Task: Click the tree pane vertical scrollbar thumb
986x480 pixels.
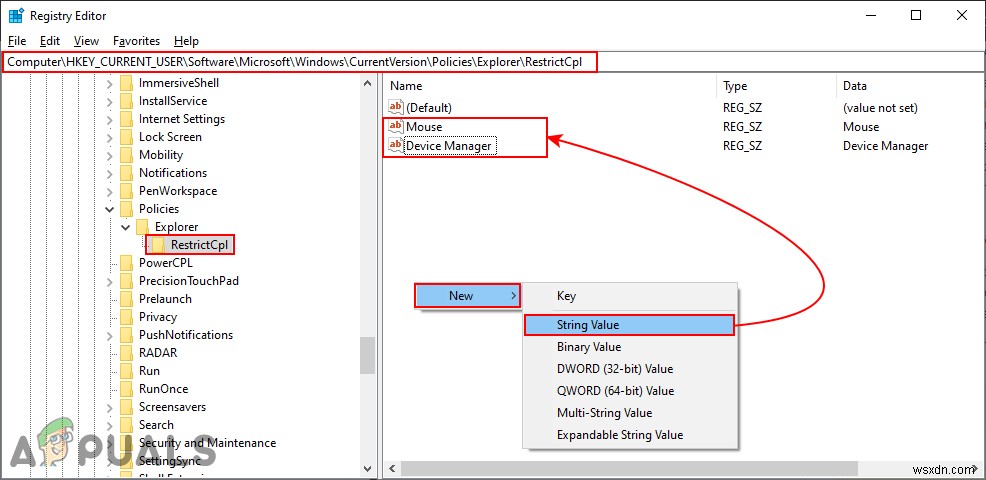Action: point(367,355)
